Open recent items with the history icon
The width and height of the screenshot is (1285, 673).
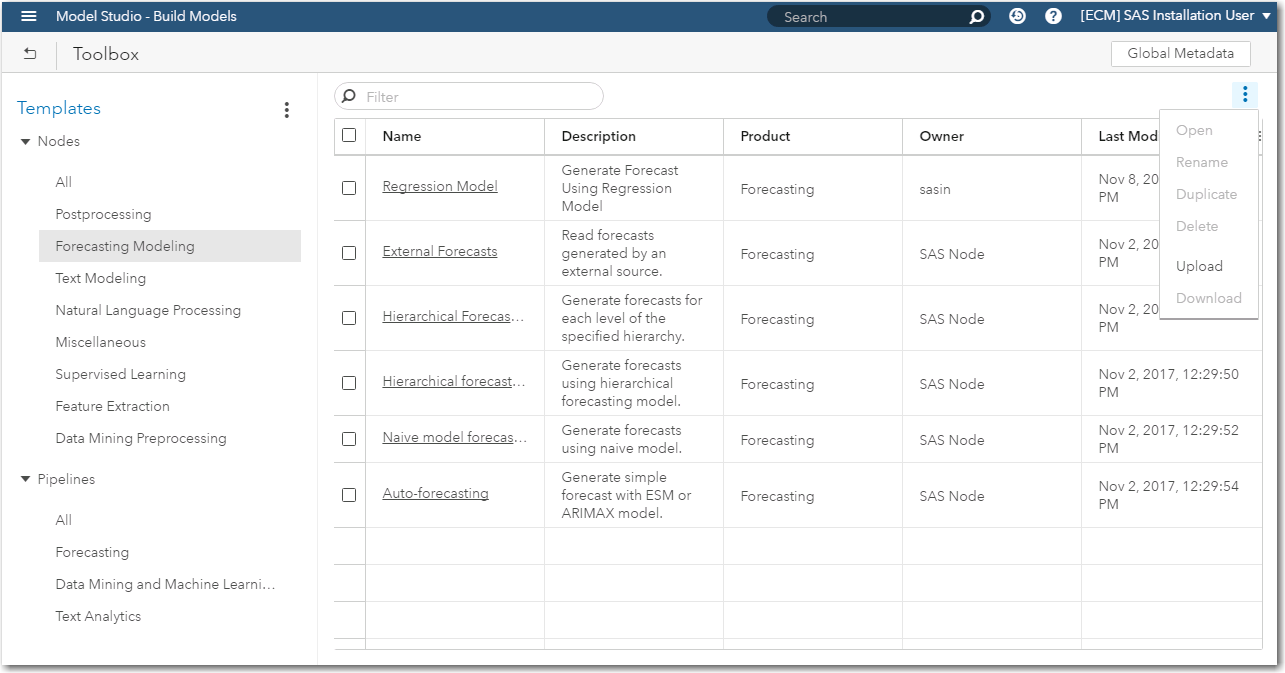click(1017, 16)
